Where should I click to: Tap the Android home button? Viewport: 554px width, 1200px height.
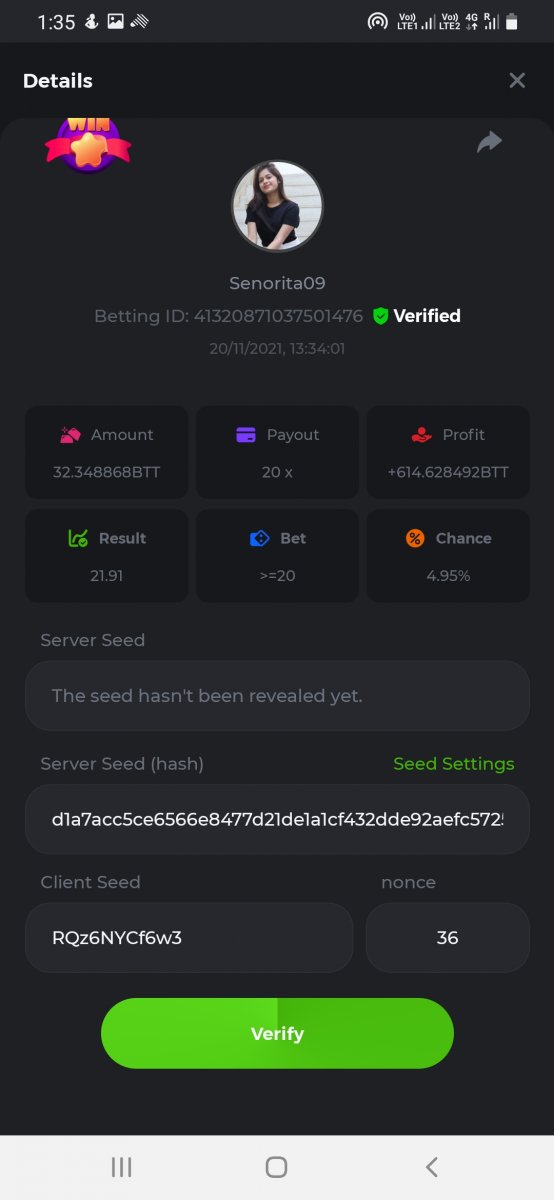pyautogui.click(x=276, y=1167)
